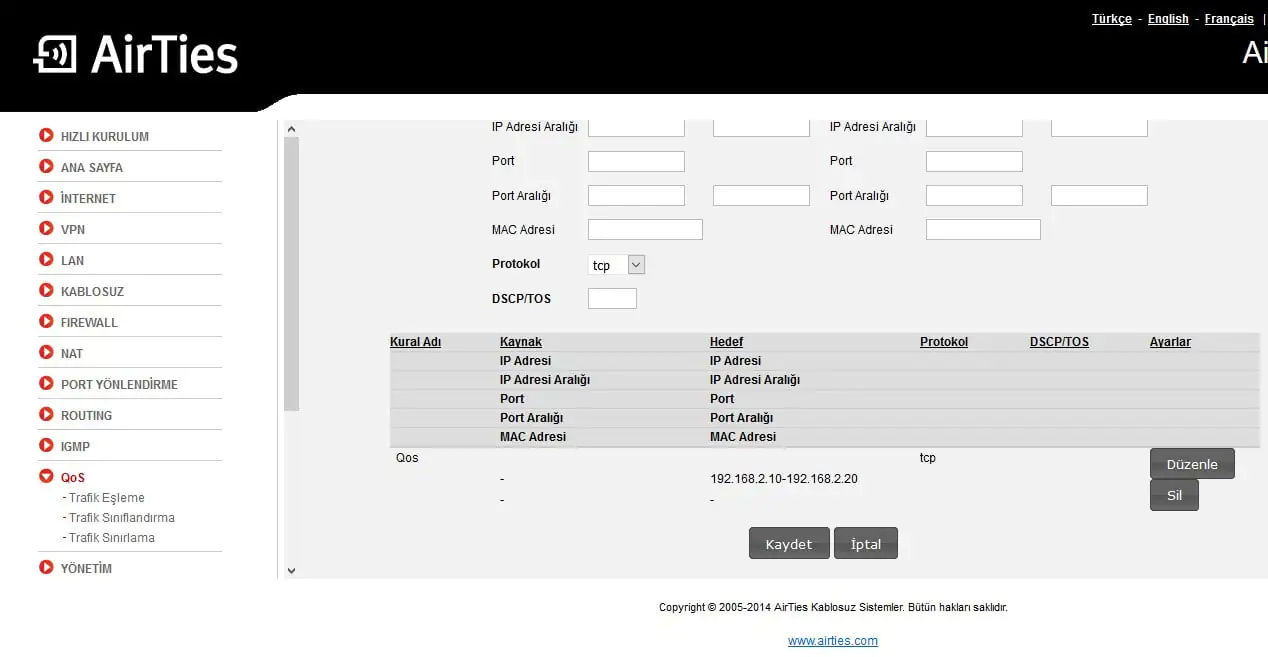The image size is (1268, 657).
Task: Click the DSCP/TOS input field
Action: pyautogui.click(x=612, y=299)
